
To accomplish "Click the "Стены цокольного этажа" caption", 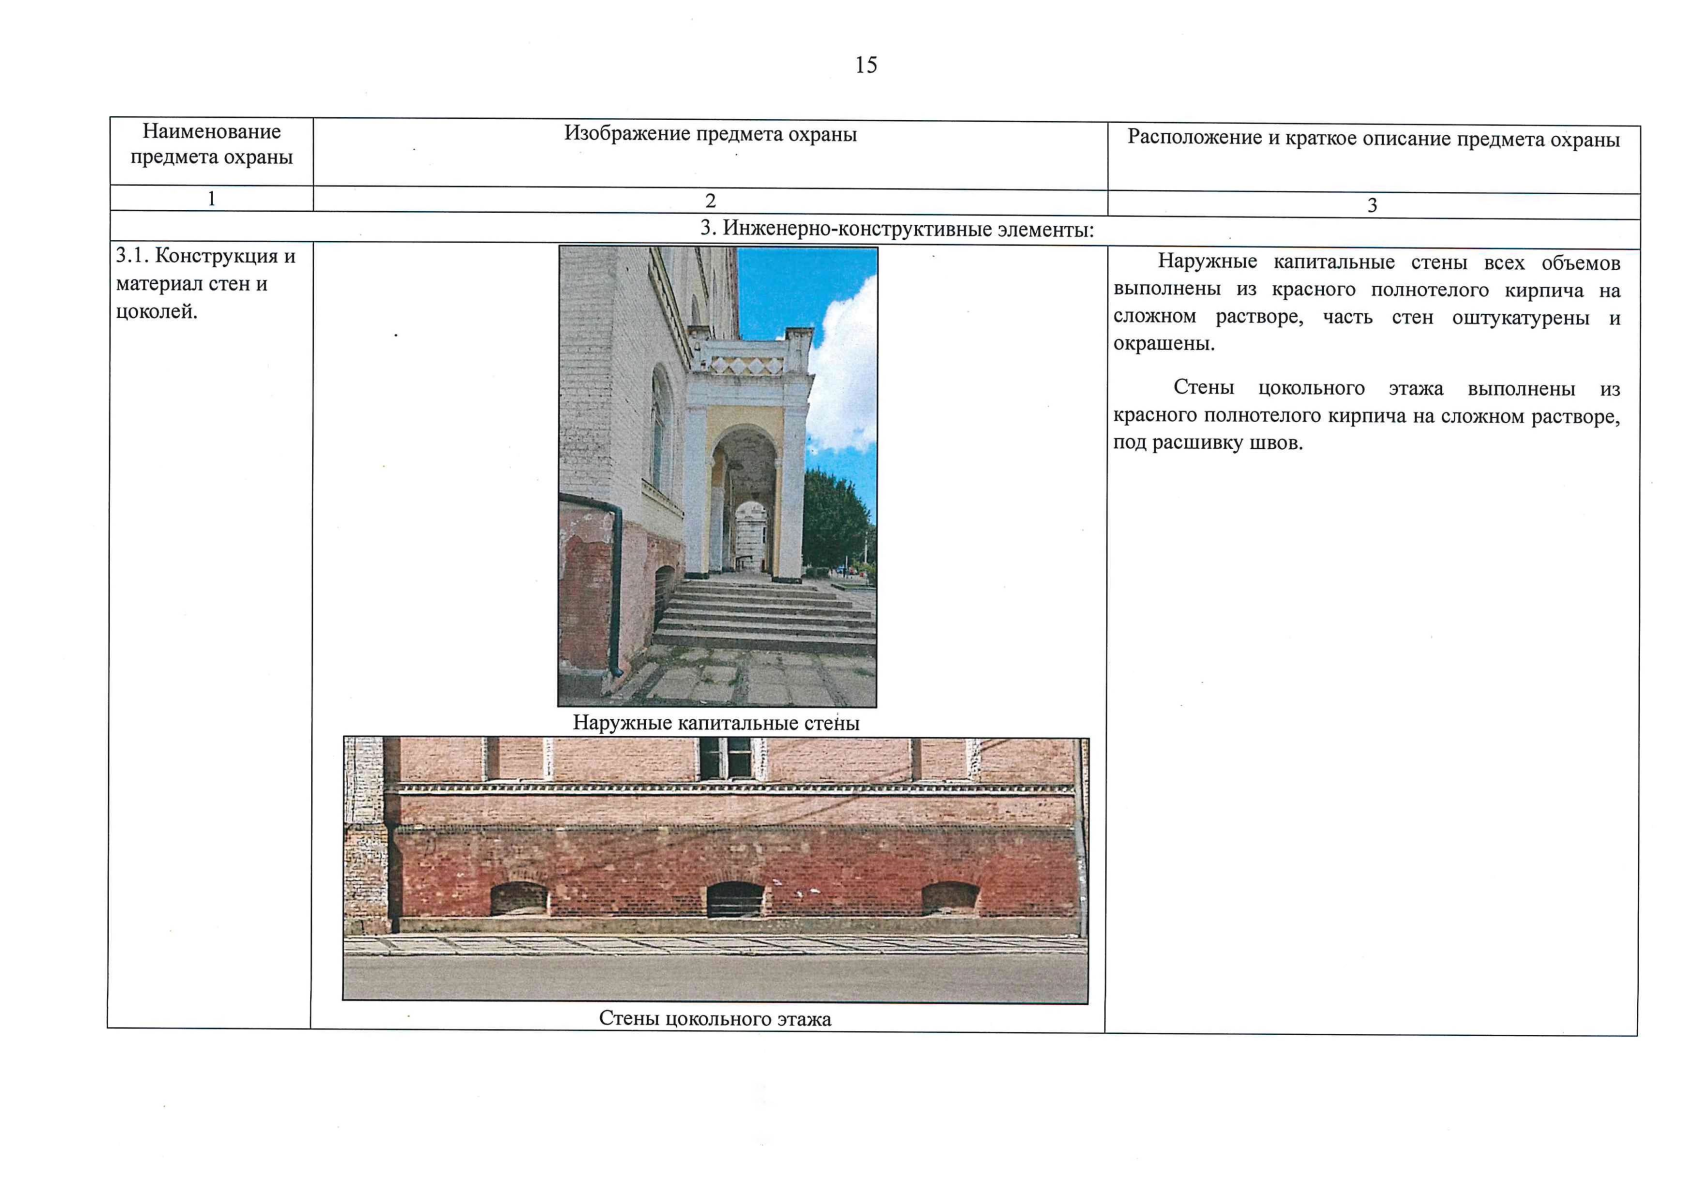I will point(715,1019).
